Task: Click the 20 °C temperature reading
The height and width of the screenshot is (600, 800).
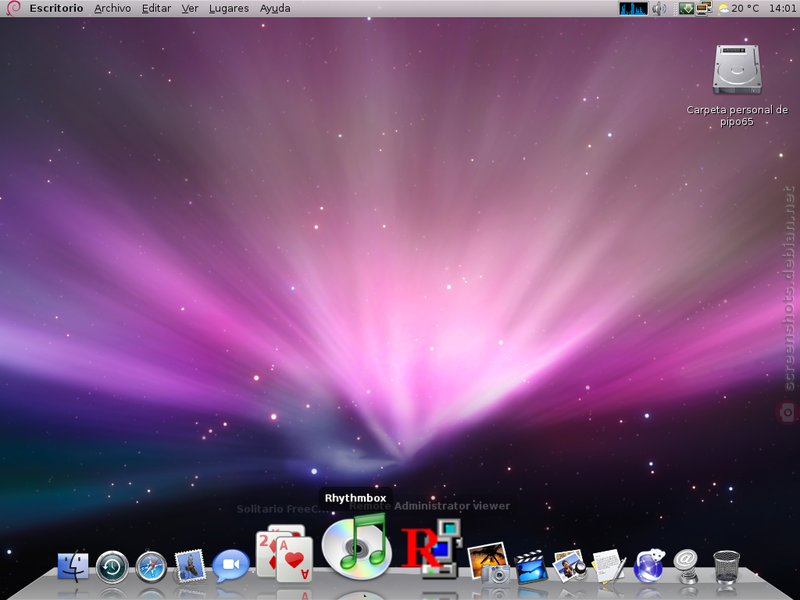Action: (x=745, y=8)
